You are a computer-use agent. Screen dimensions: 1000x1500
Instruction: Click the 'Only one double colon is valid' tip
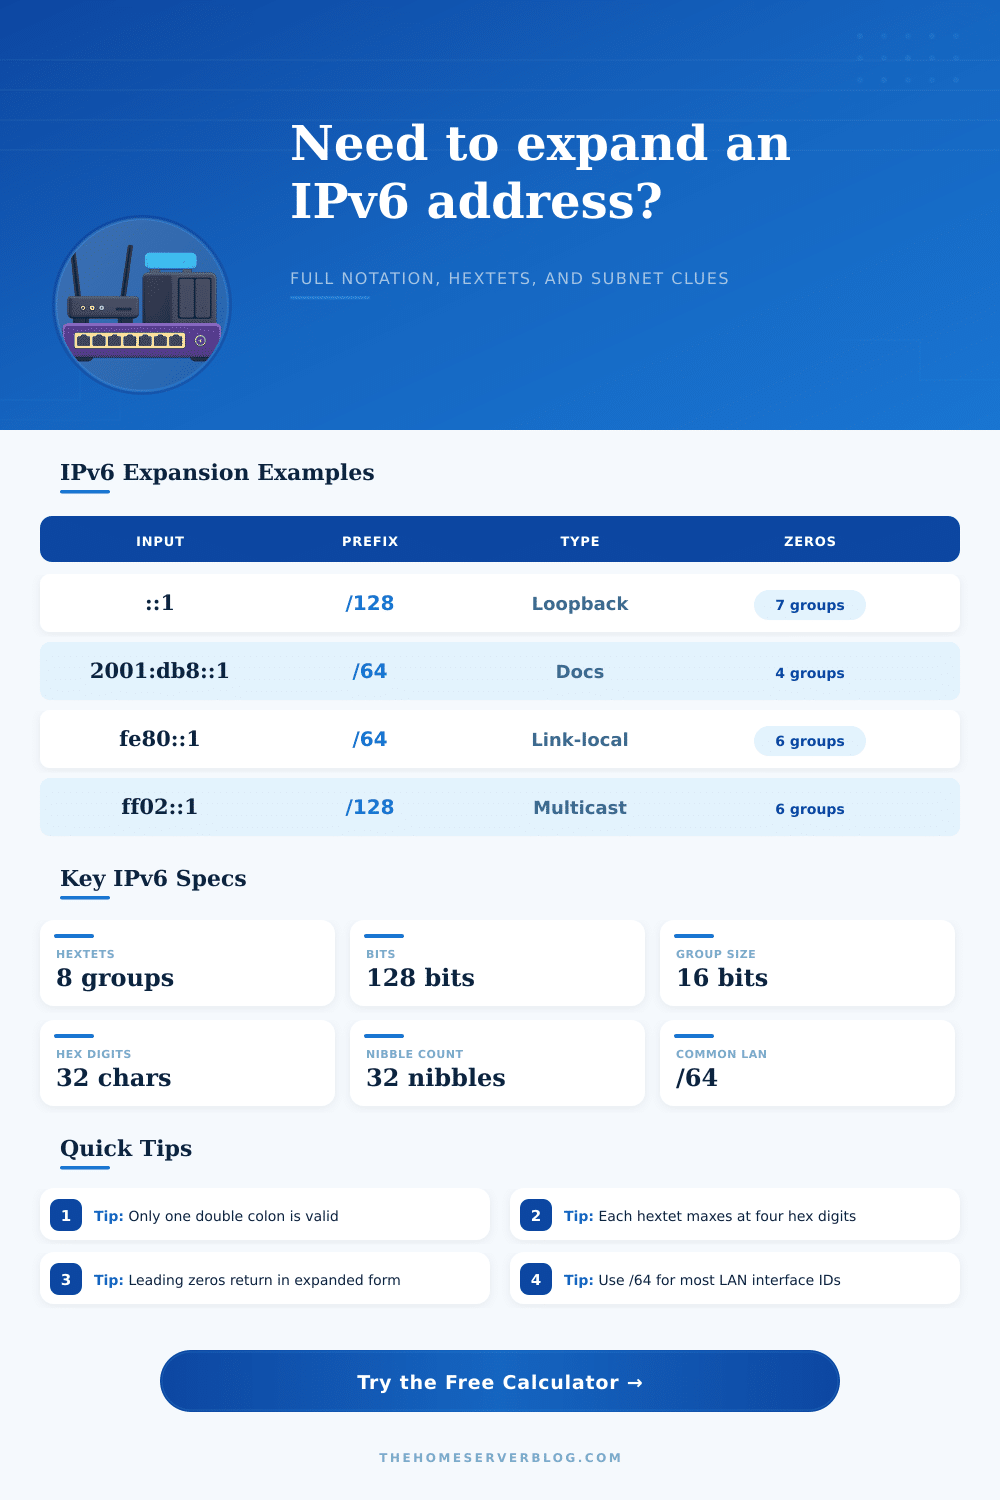click(x=265, y=1214)
